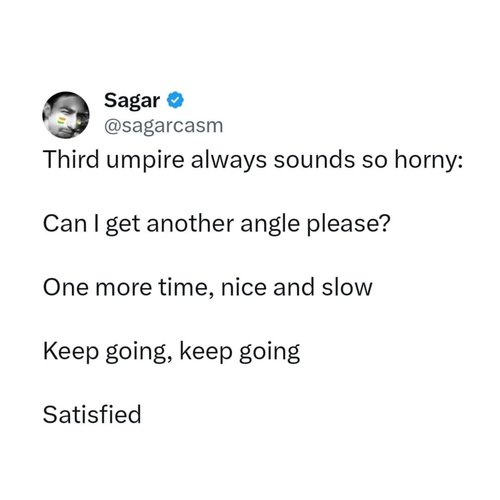
Task: Click the word 'horny:' in first line
Action: [x=429, y=161]
